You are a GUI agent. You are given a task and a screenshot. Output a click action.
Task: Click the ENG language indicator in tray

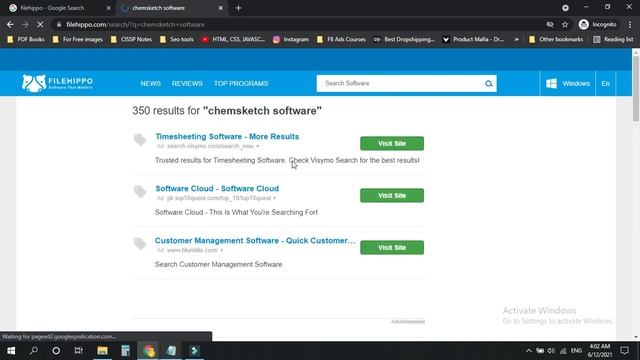pyautogui.click(x=576, y=351)
